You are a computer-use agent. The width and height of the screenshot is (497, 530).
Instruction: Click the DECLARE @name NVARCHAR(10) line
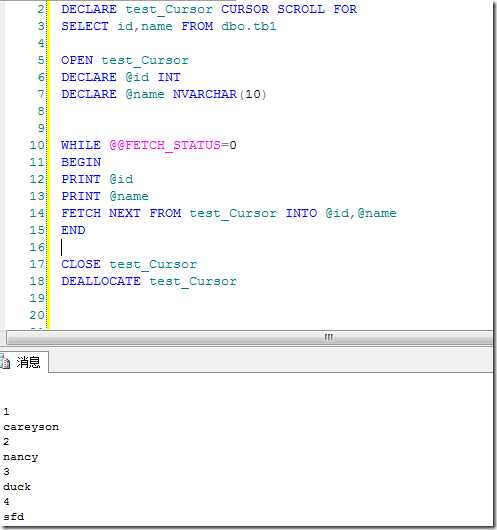coord(164,94)
